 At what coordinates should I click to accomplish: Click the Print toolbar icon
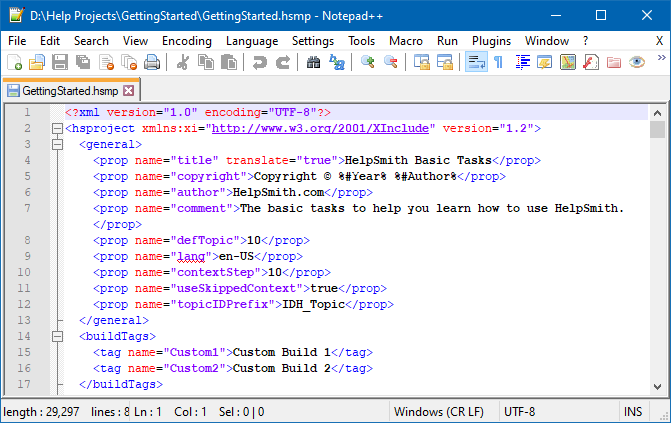(151, 62)
